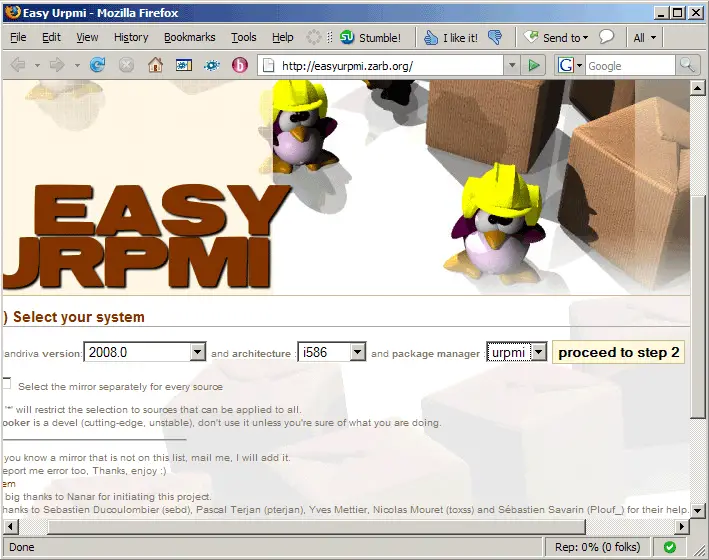Click the vertical scrollbar up arrow
This screenshot has width=709, height=560.
point(697,88)
